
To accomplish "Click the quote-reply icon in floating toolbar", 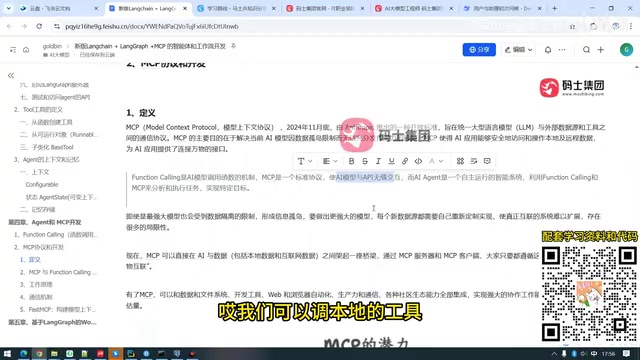I will [473, 161].
